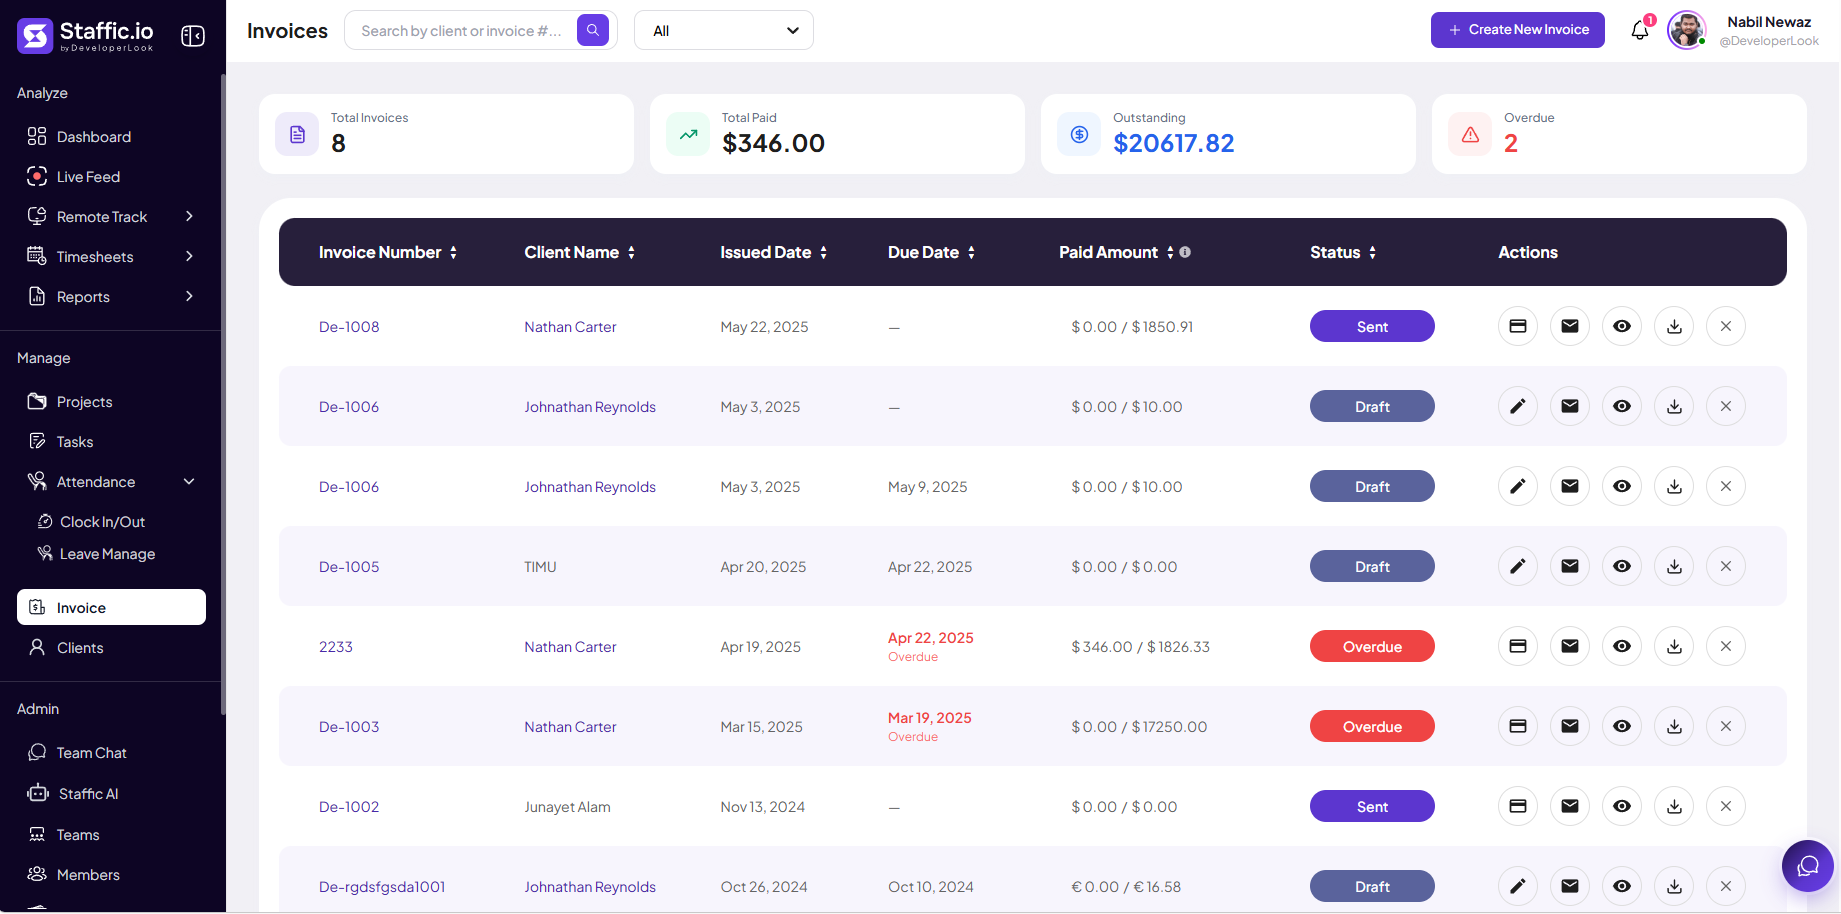Open Members page in sidebar

click(88, 874)
